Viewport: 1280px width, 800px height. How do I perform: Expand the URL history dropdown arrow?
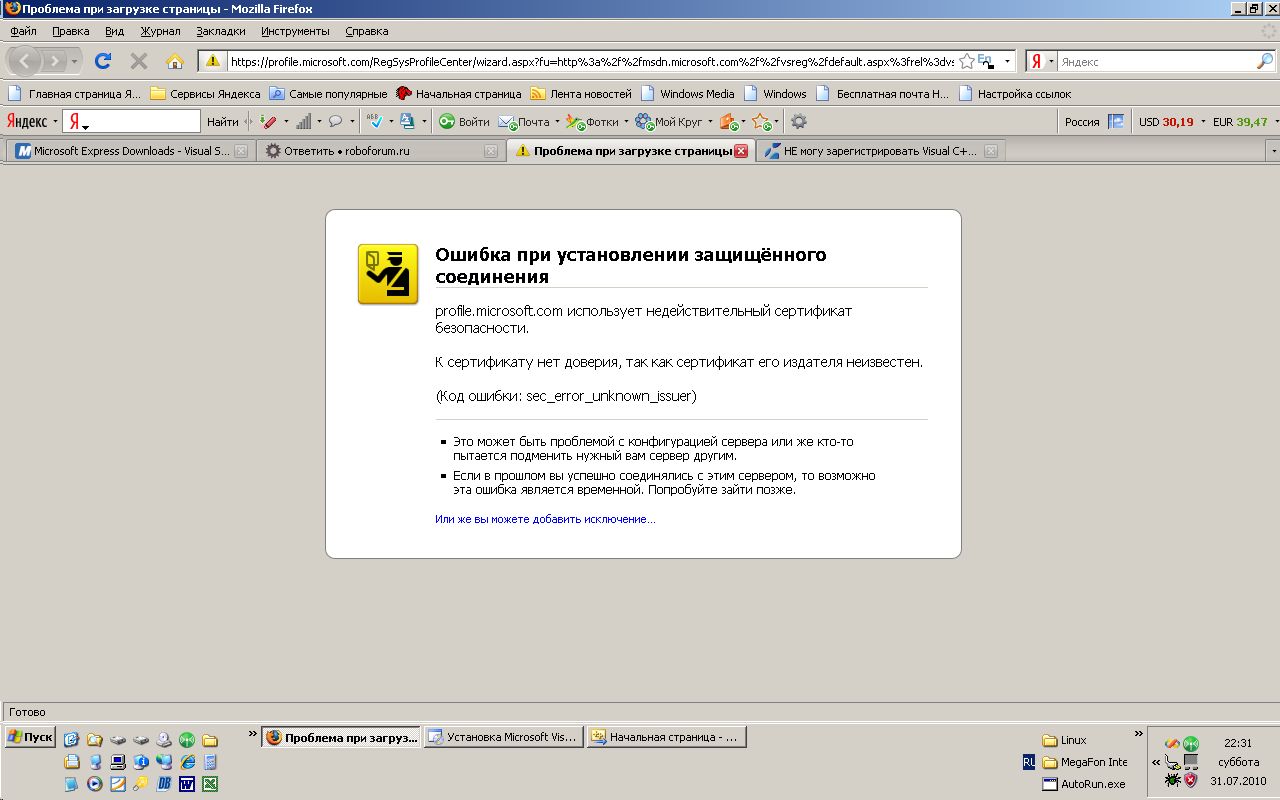[x=1007, y=61]
